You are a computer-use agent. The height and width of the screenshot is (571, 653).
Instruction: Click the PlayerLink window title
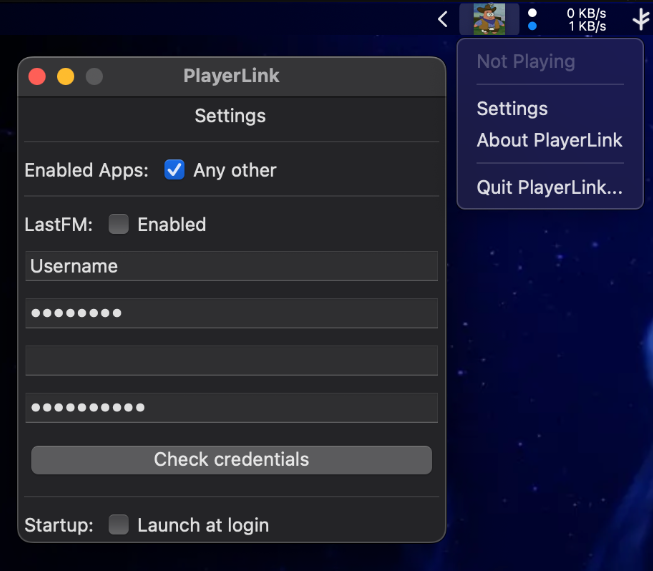231,76
